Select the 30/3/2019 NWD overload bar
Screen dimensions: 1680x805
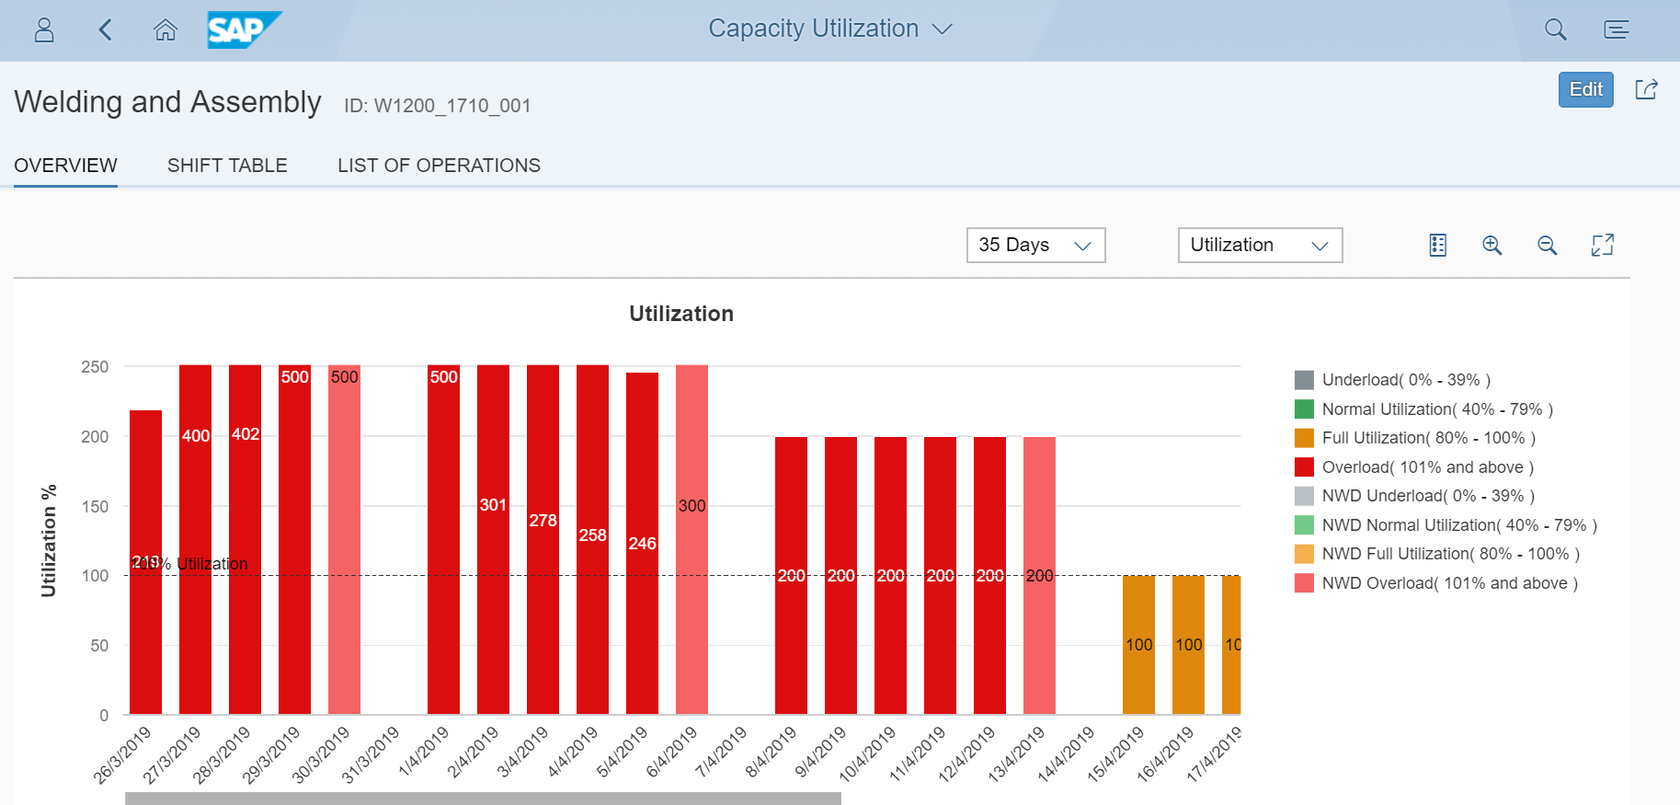tap(344, 540)
